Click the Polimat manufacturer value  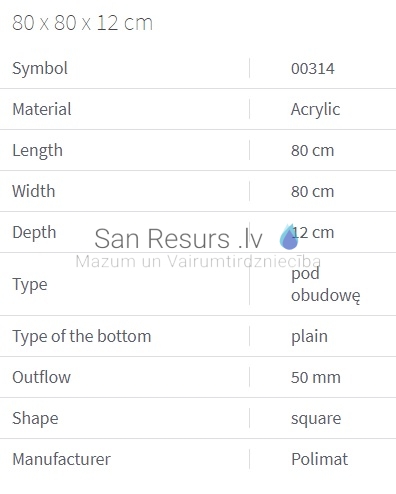pos(319,459)
